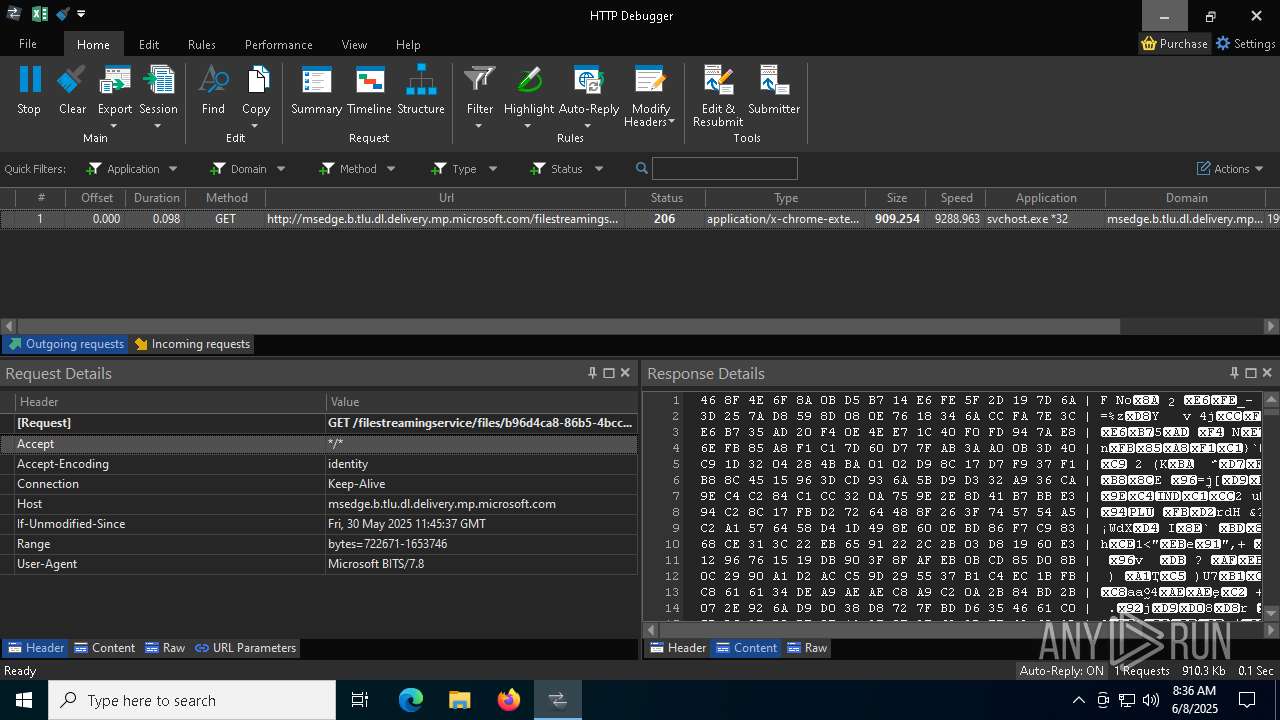1280x720 pixels.
Task: Select the Outgoing requests tab
Action: point(65,344)
